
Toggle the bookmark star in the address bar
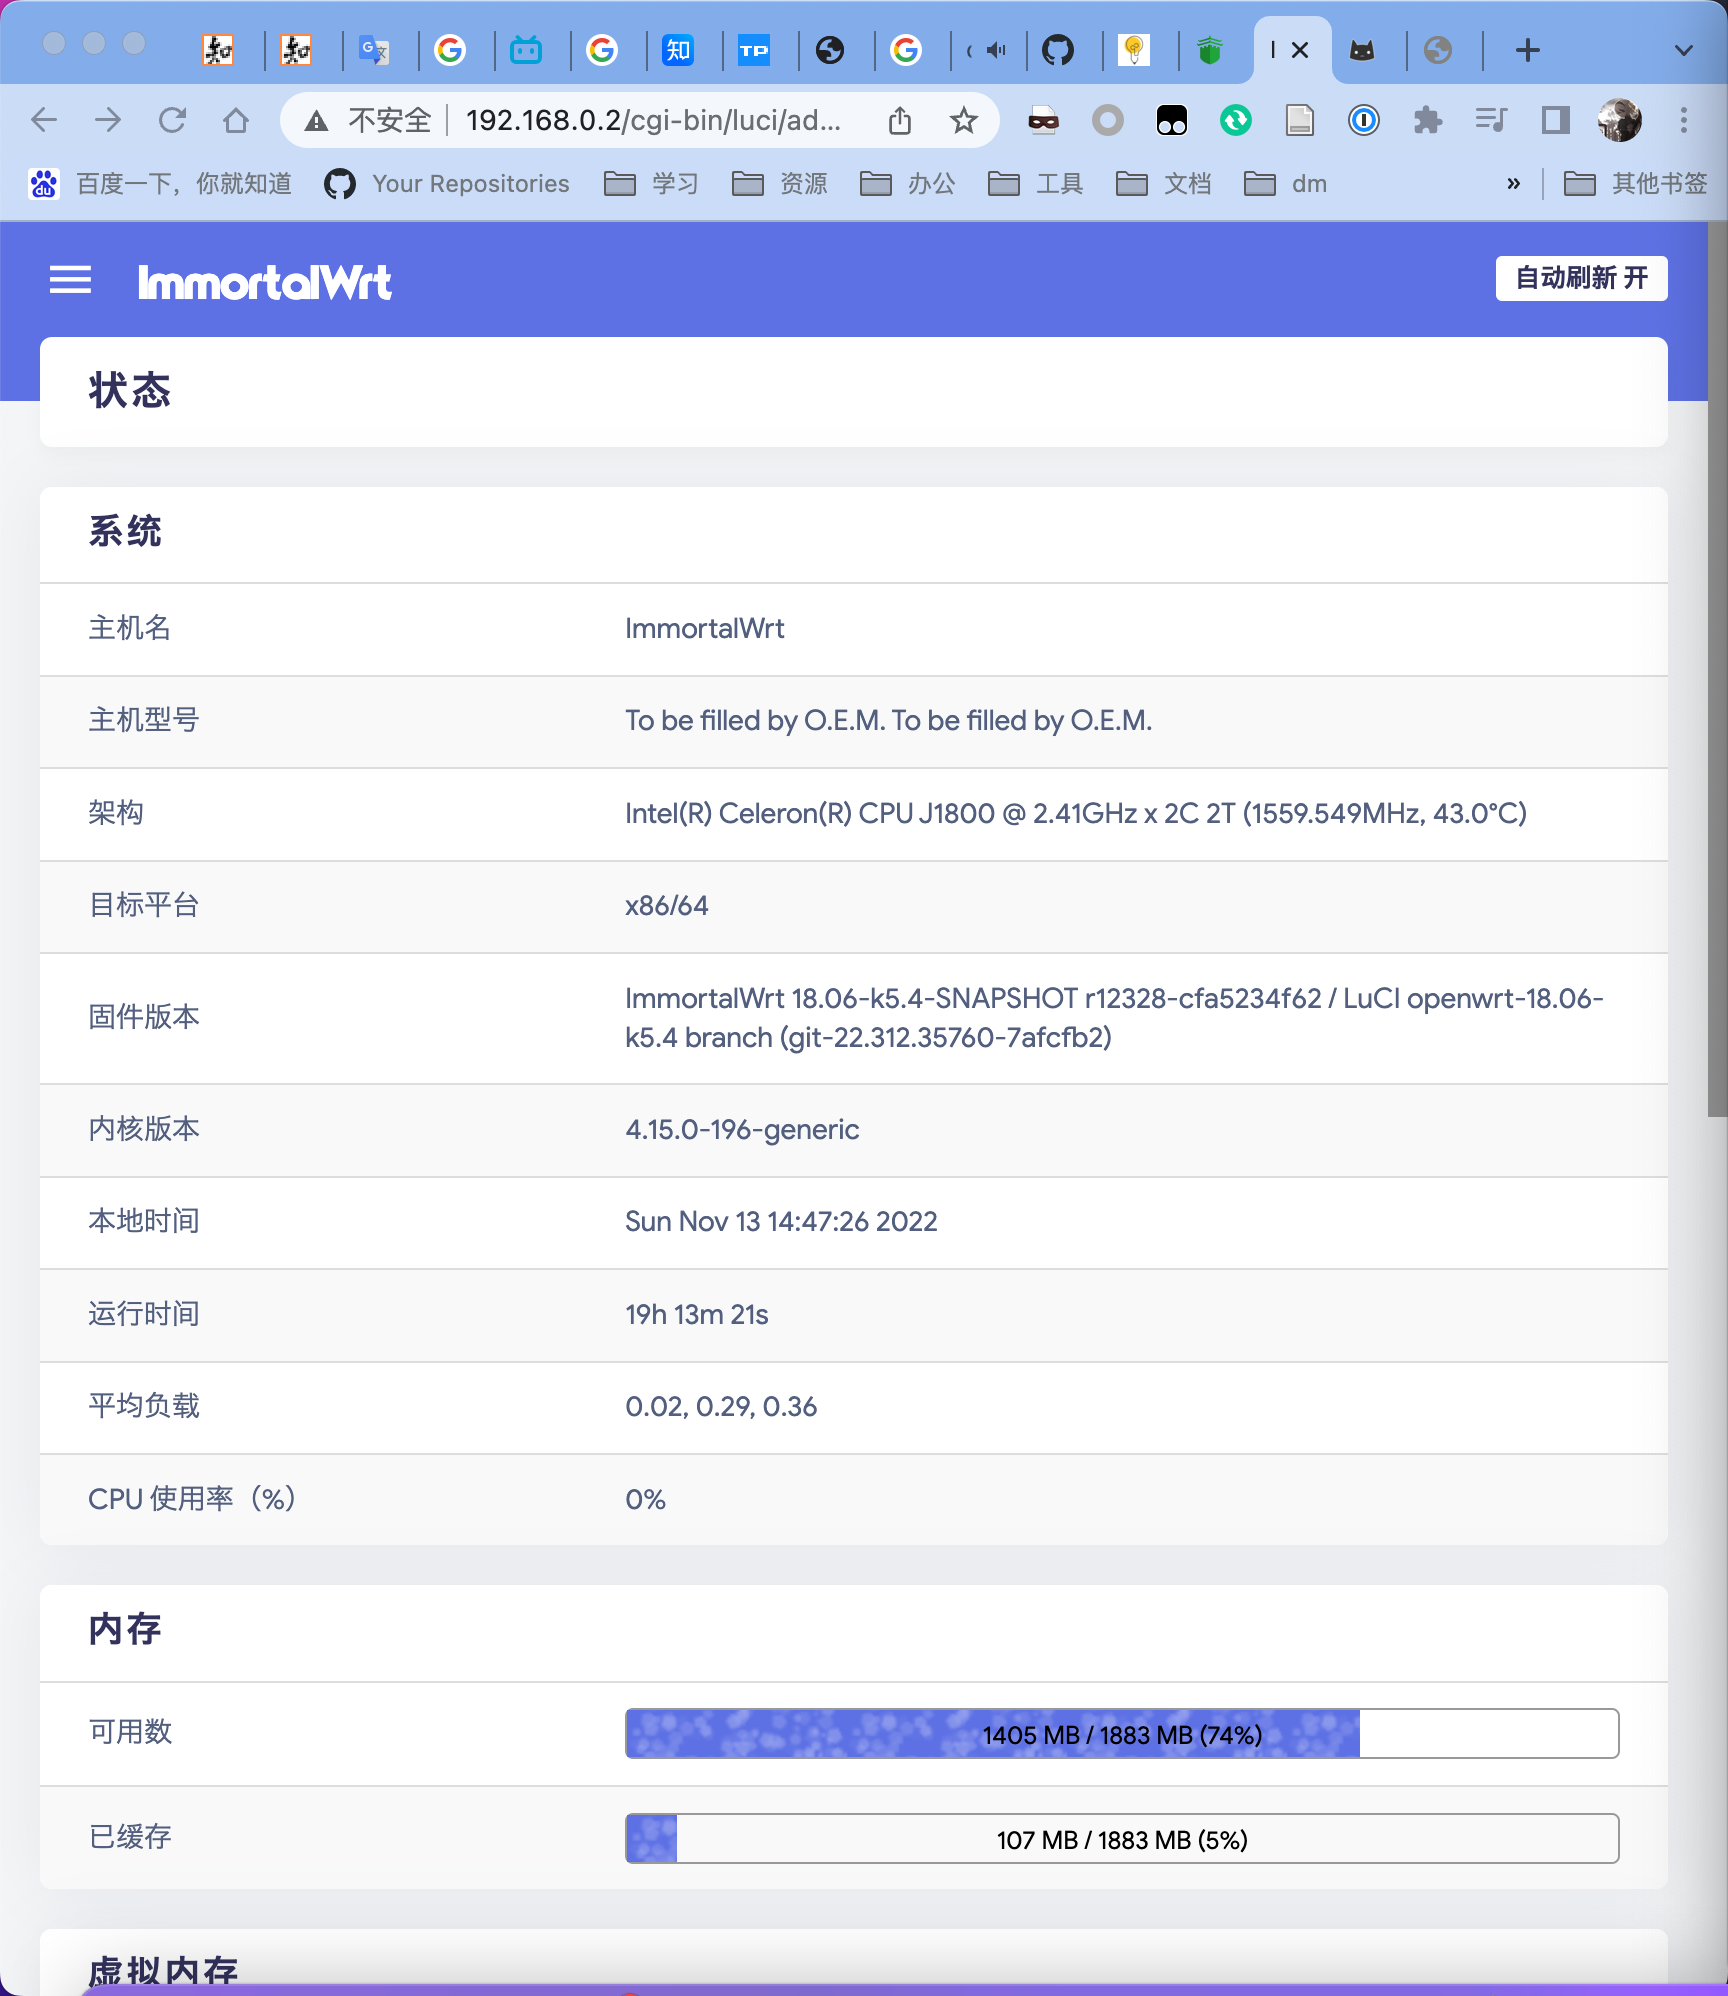pos(963,119)
